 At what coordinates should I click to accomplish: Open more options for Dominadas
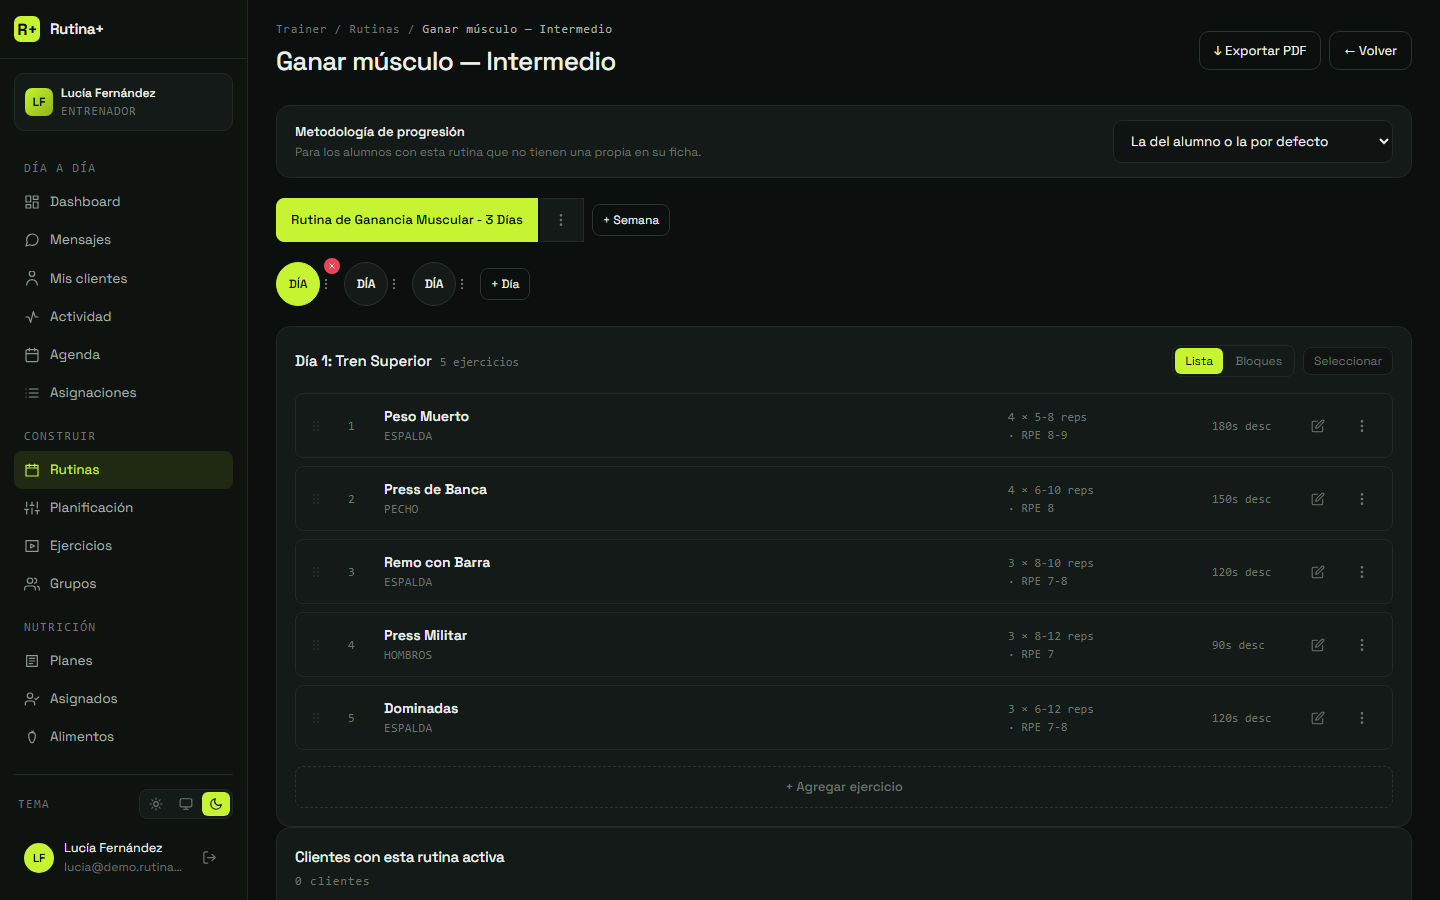[1362, 718]
